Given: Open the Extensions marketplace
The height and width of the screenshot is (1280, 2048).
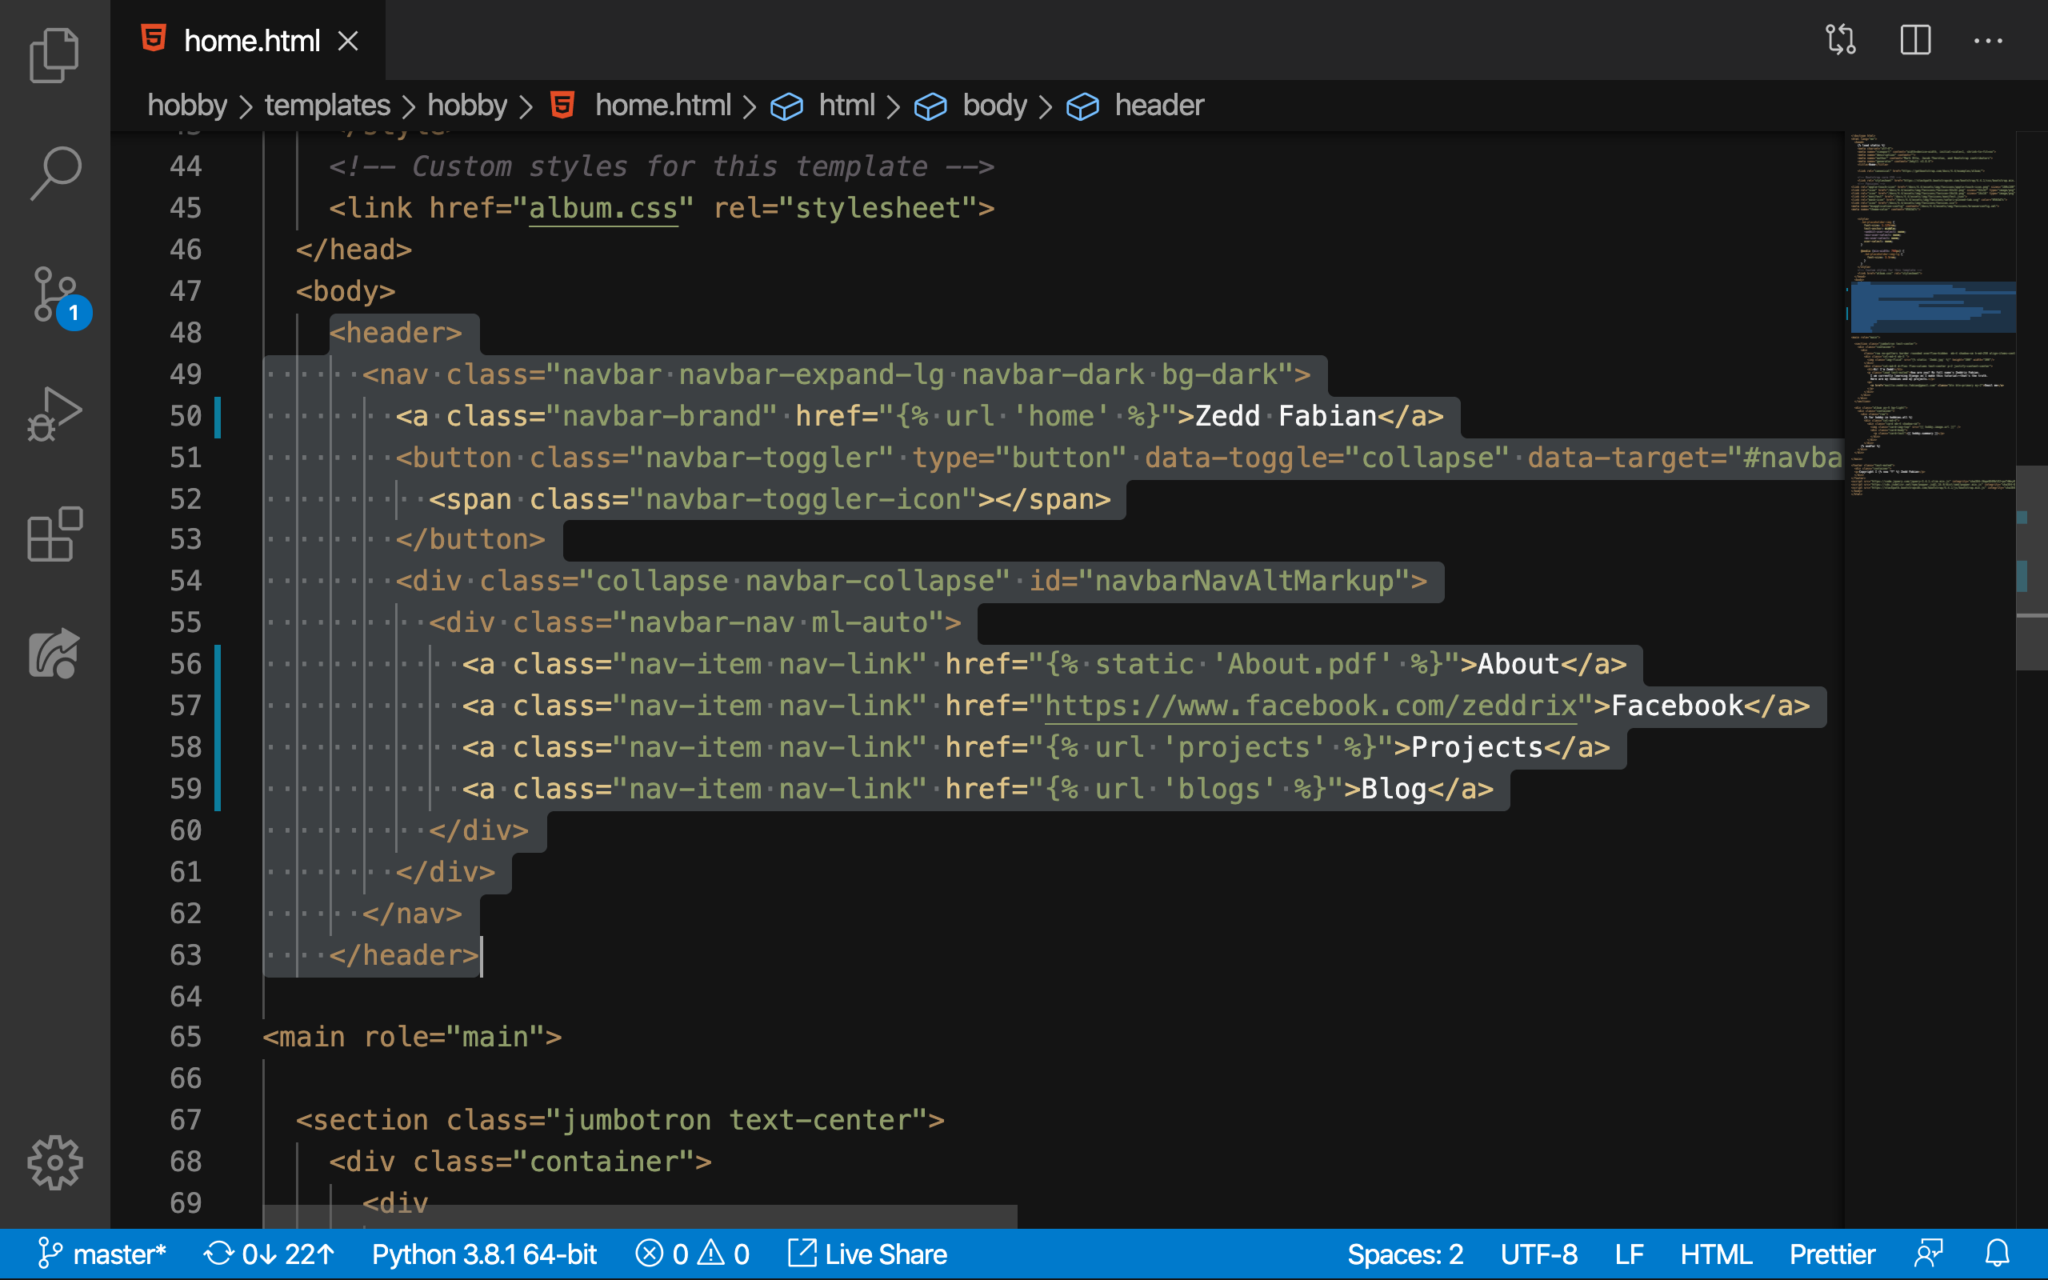Looking at the screenshot, I should [54, 535].
